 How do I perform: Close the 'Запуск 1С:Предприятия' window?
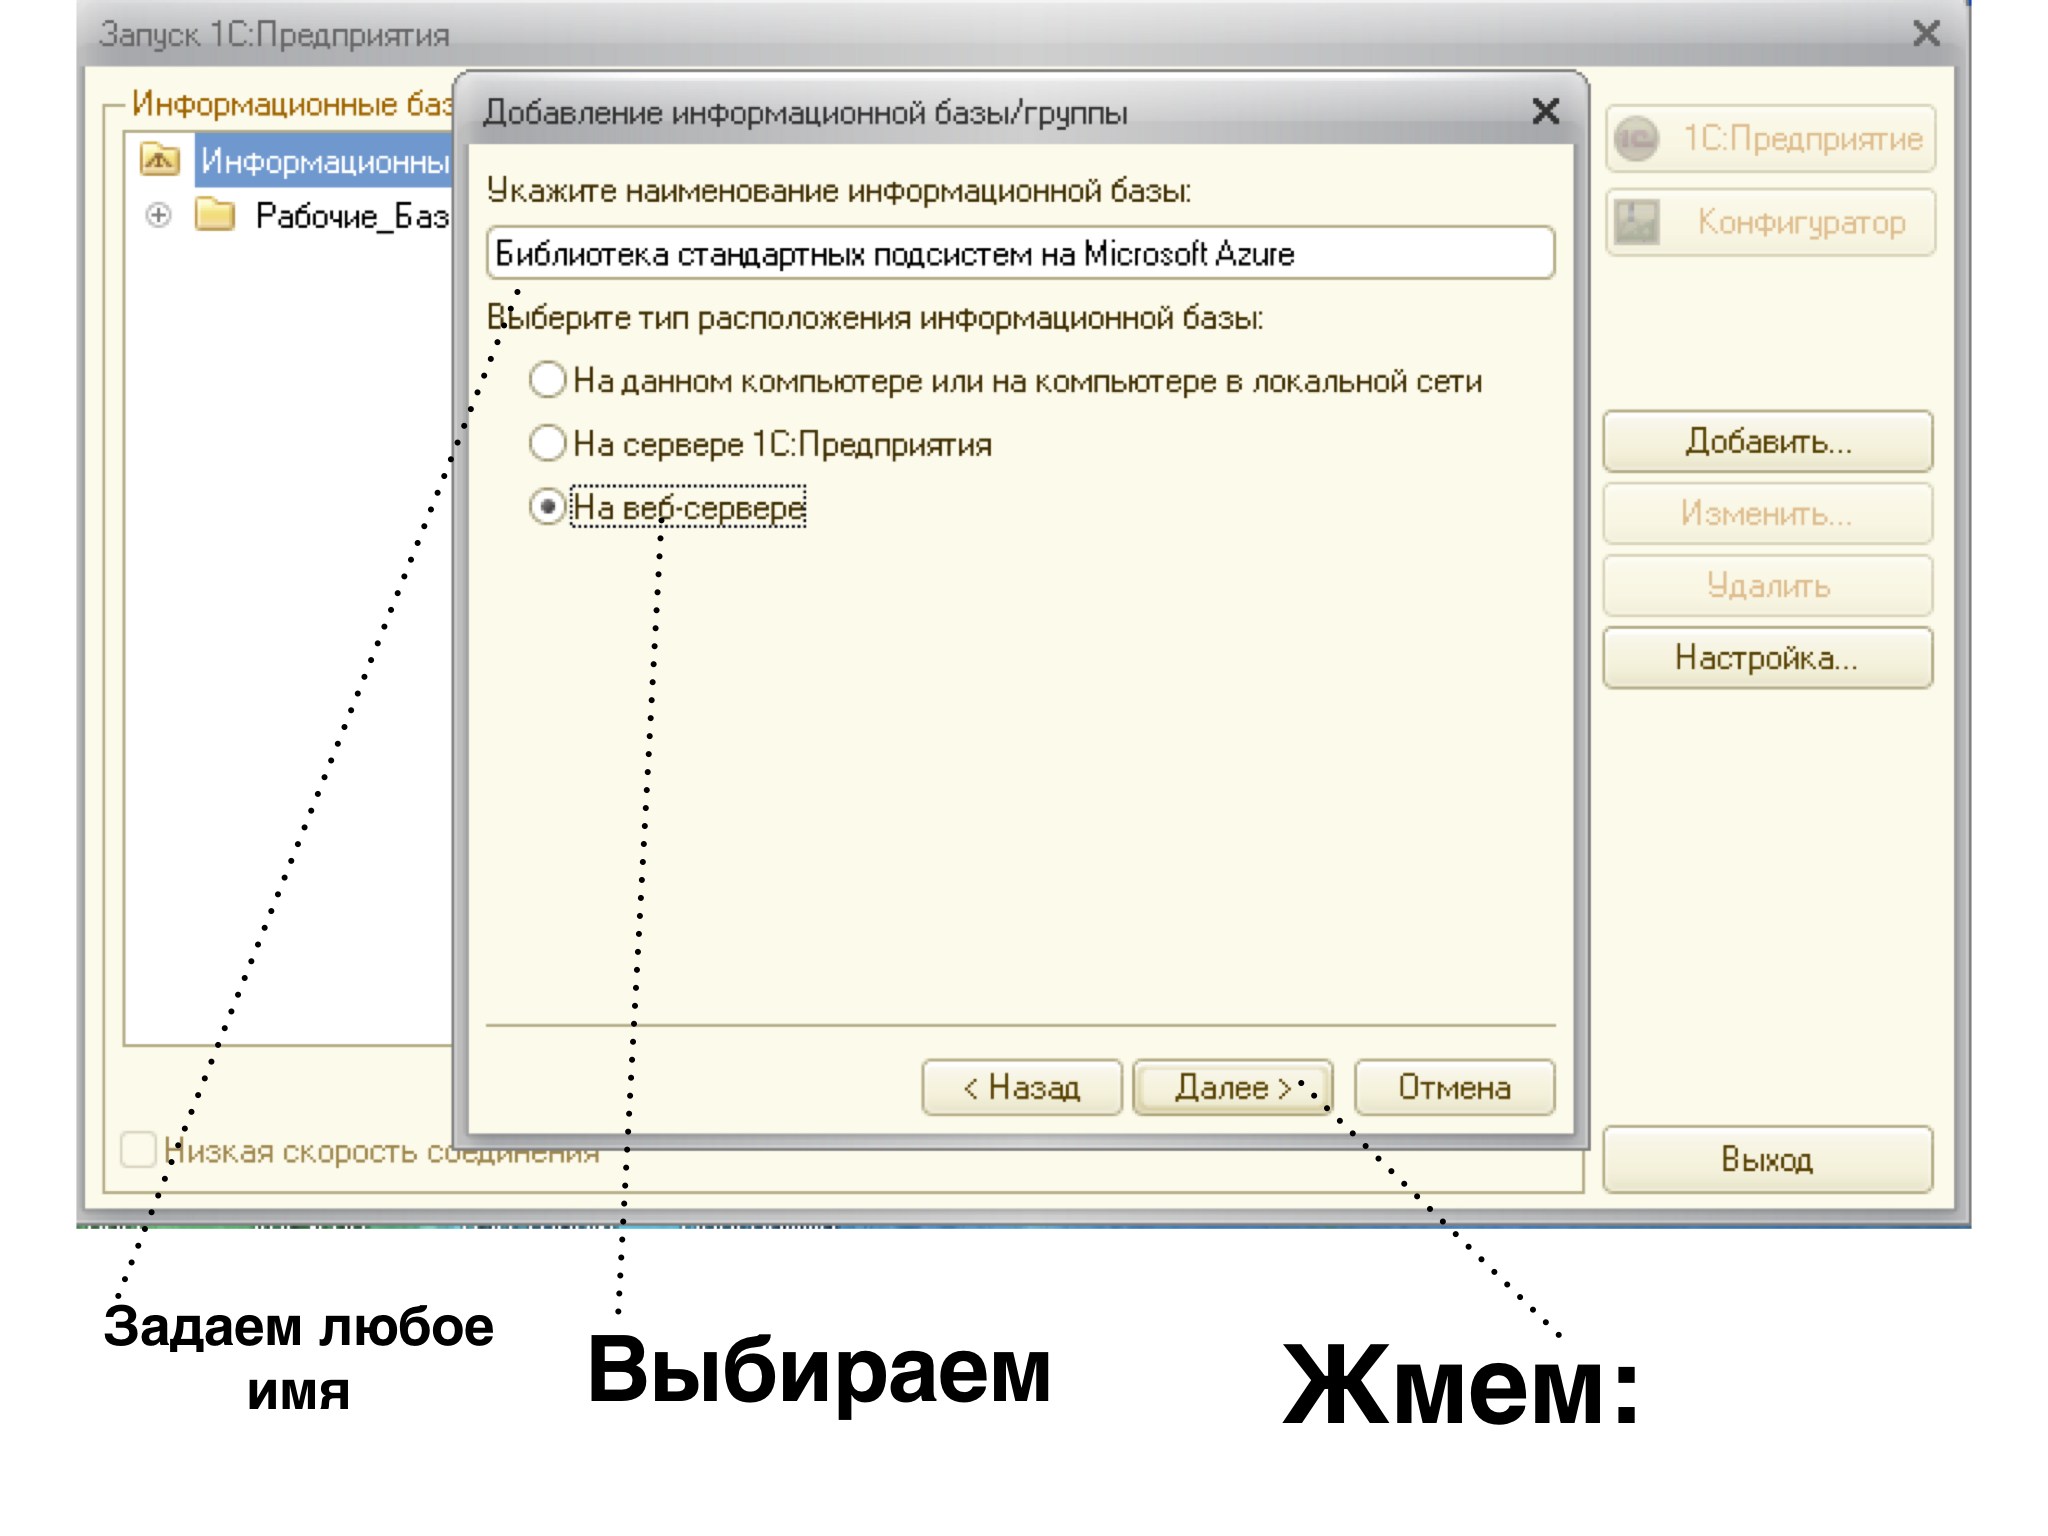[1926, 33]
